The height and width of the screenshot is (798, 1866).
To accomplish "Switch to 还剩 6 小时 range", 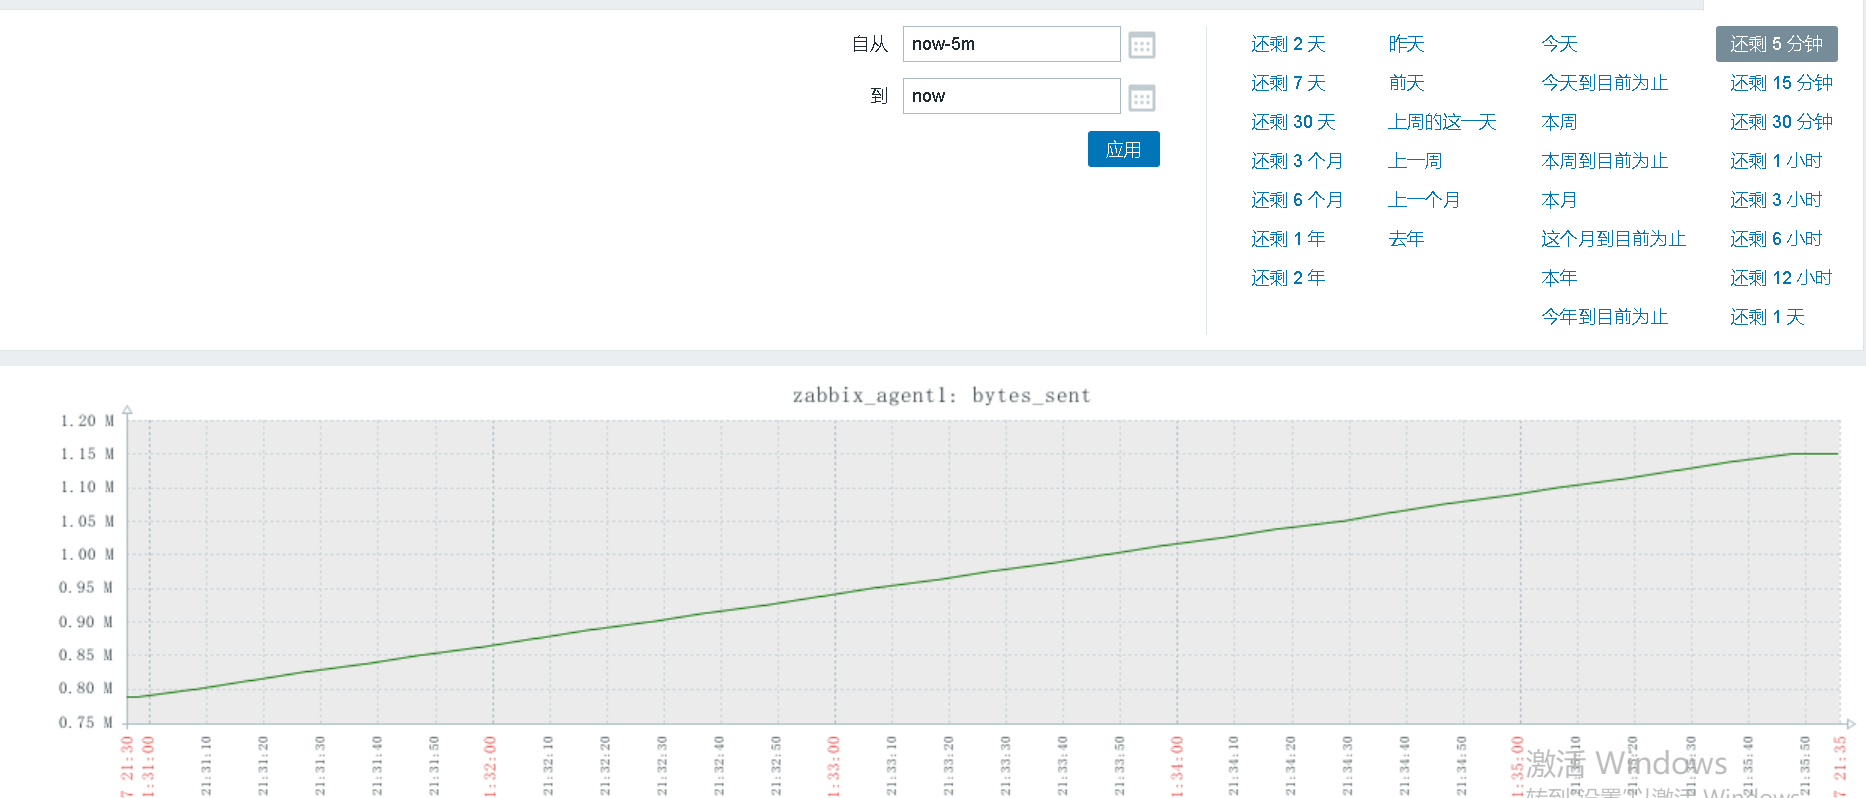I will 1776,239.
